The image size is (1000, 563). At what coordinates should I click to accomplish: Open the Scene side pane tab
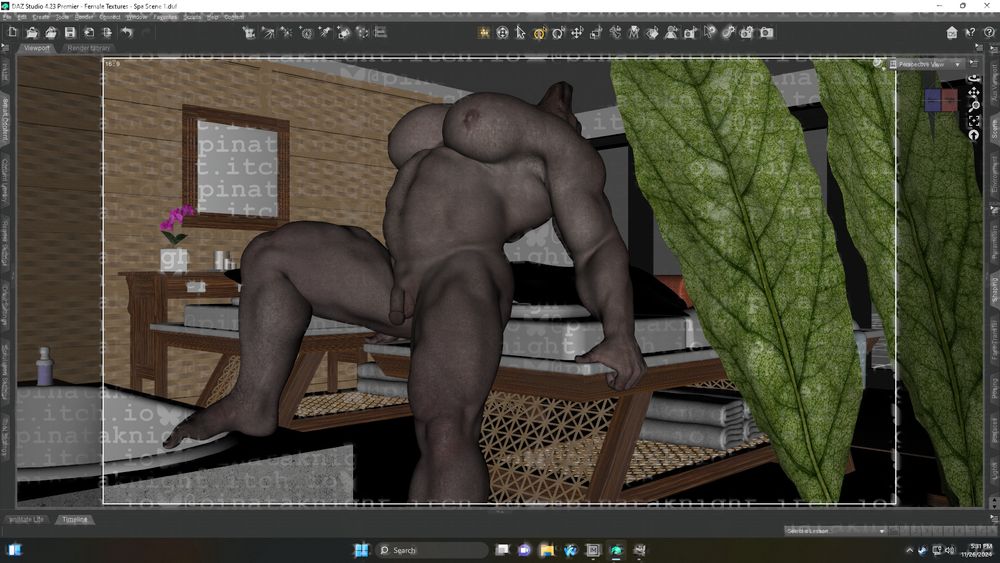[x=994, y=129]
